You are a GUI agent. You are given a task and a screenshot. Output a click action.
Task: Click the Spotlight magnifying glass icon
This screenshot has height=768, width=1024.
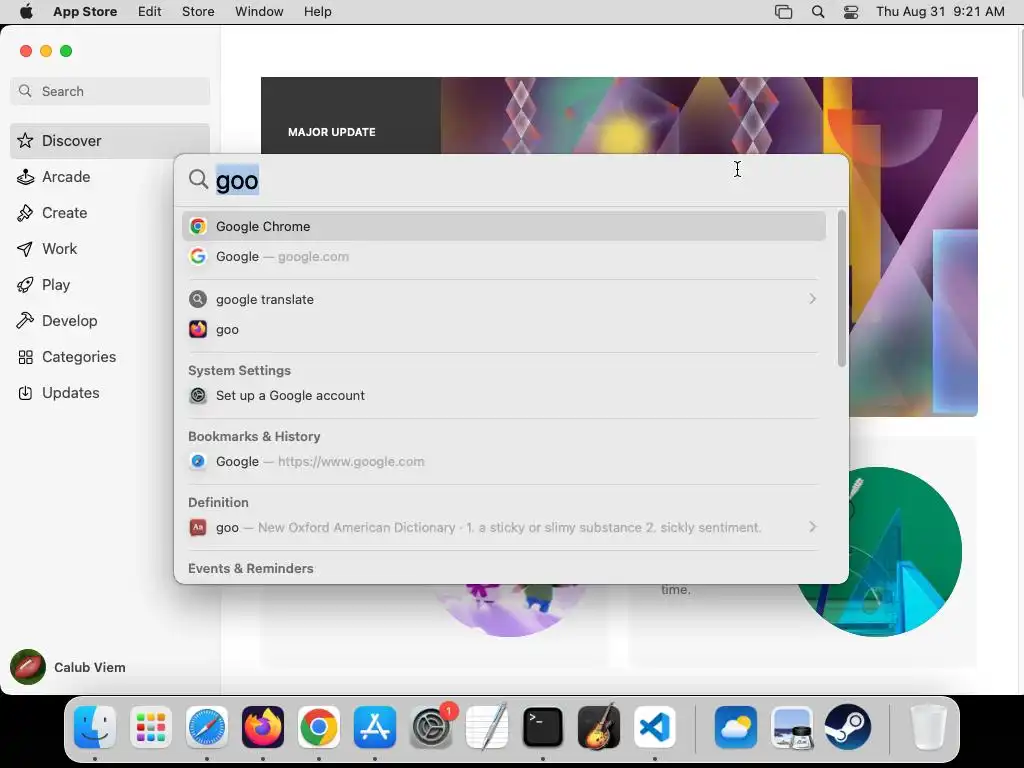coord(198,179)
